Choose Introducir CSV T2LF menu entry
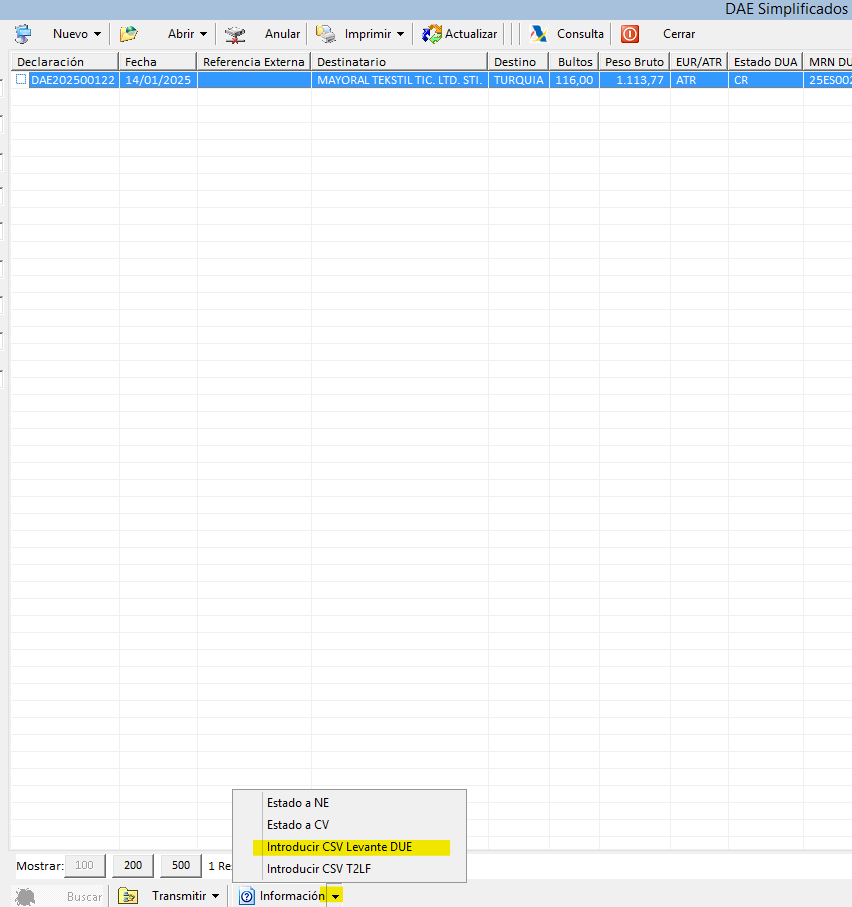The image size is (852, 907). click(319, 869)
